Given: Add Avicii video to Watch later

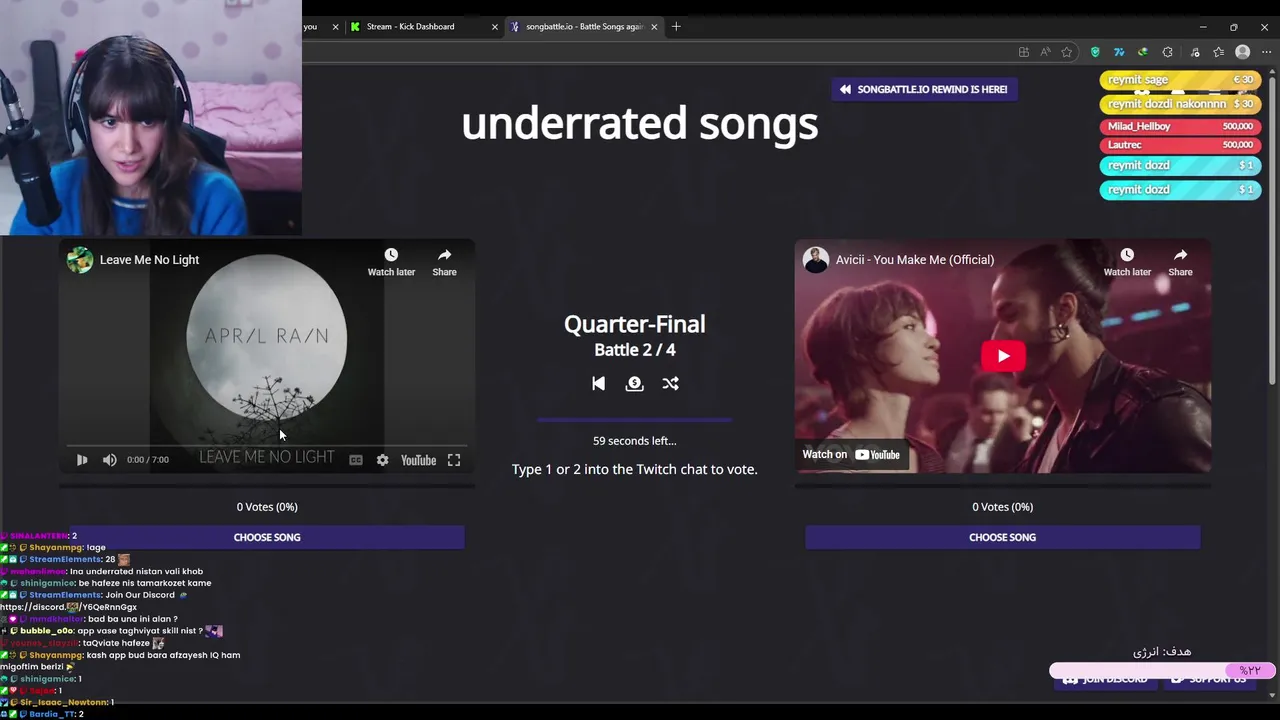Looking at the screenshot, I should tap(1127, 262).
